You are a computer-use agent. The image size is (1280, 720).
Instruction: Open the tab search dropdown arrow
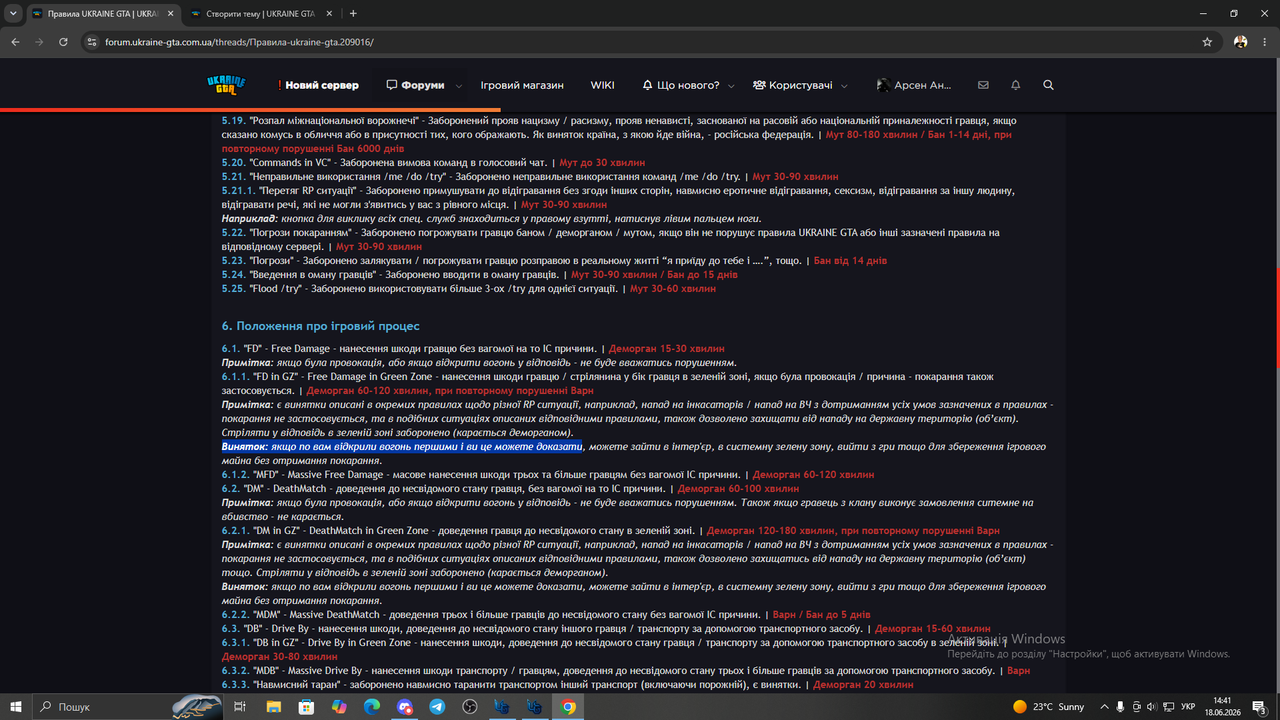(x=12, y=13)
